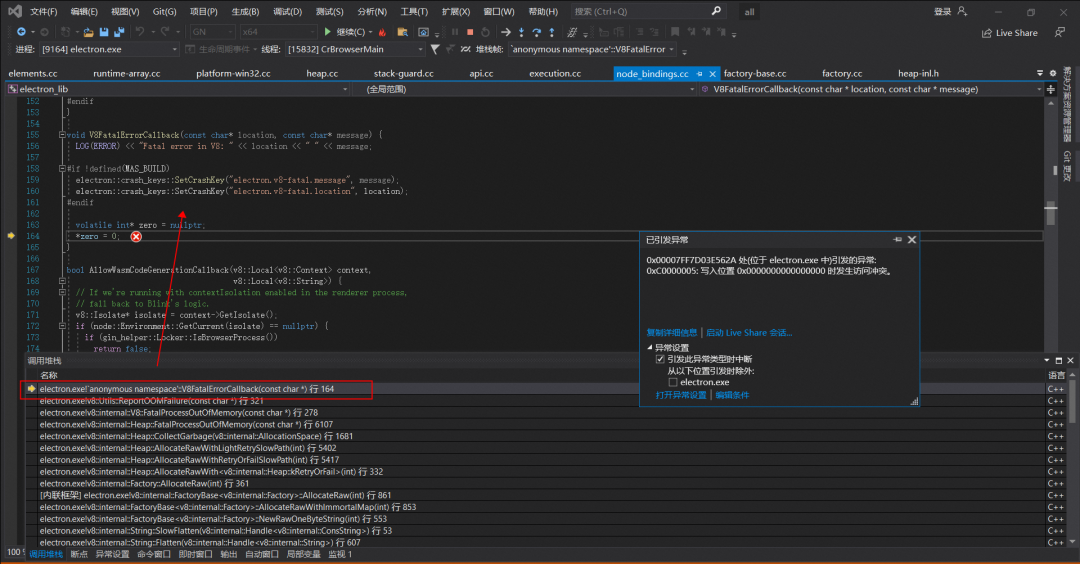Collapse the 异常设置 exception settings section
Viewport: 1080px width, 564px height.
click(650, 347)
